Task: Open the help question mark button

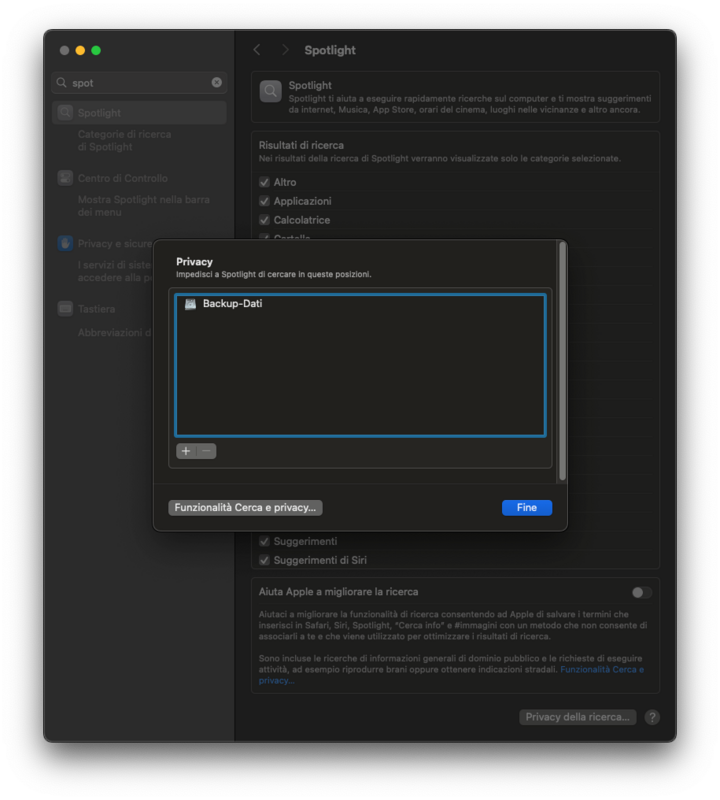Action: (652, 717)
